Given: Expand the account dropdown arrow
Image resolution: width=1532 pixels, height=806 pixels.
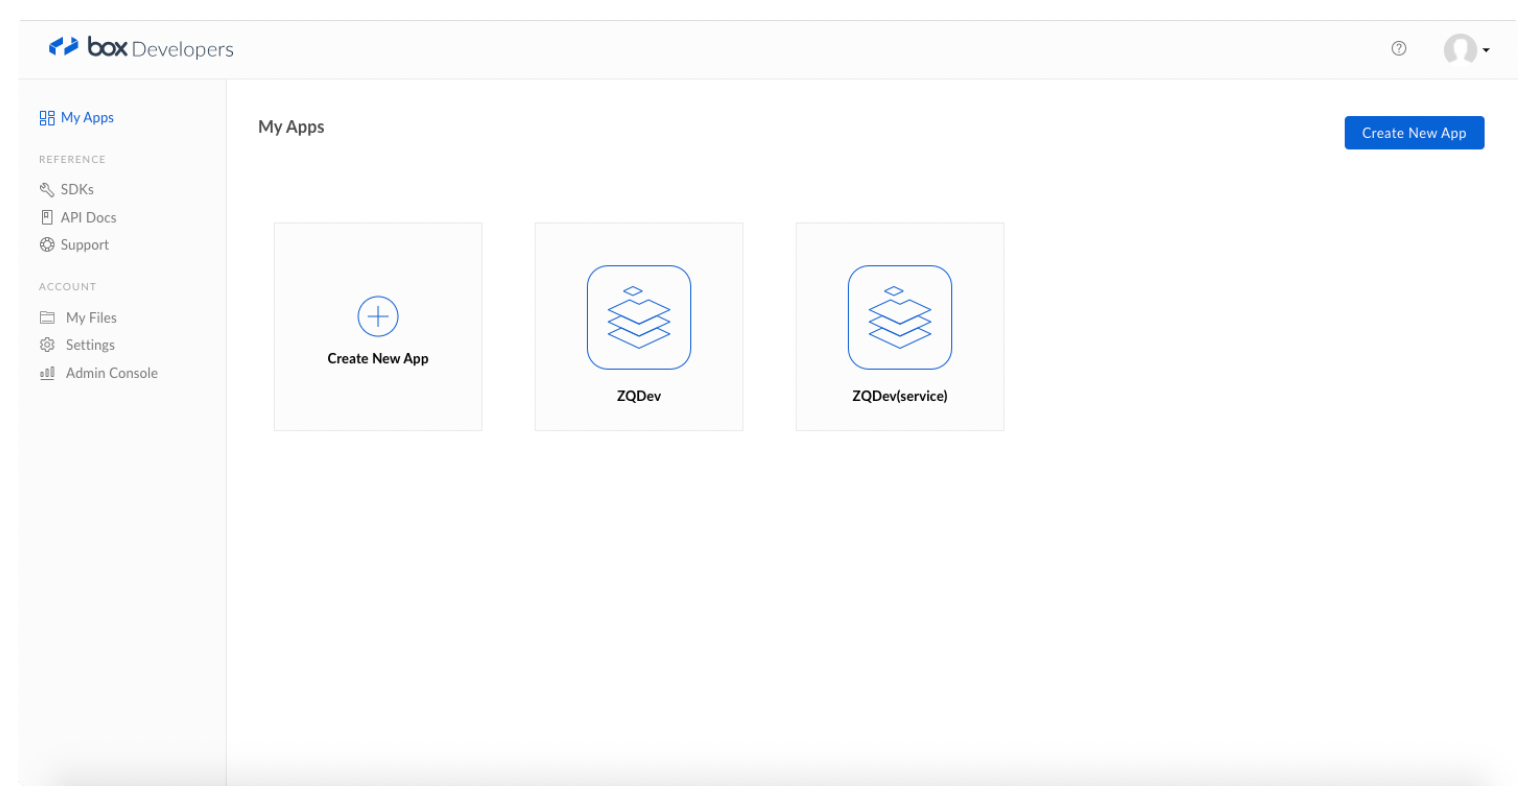Looking at the screenshot, I should tap(1486, 50).
